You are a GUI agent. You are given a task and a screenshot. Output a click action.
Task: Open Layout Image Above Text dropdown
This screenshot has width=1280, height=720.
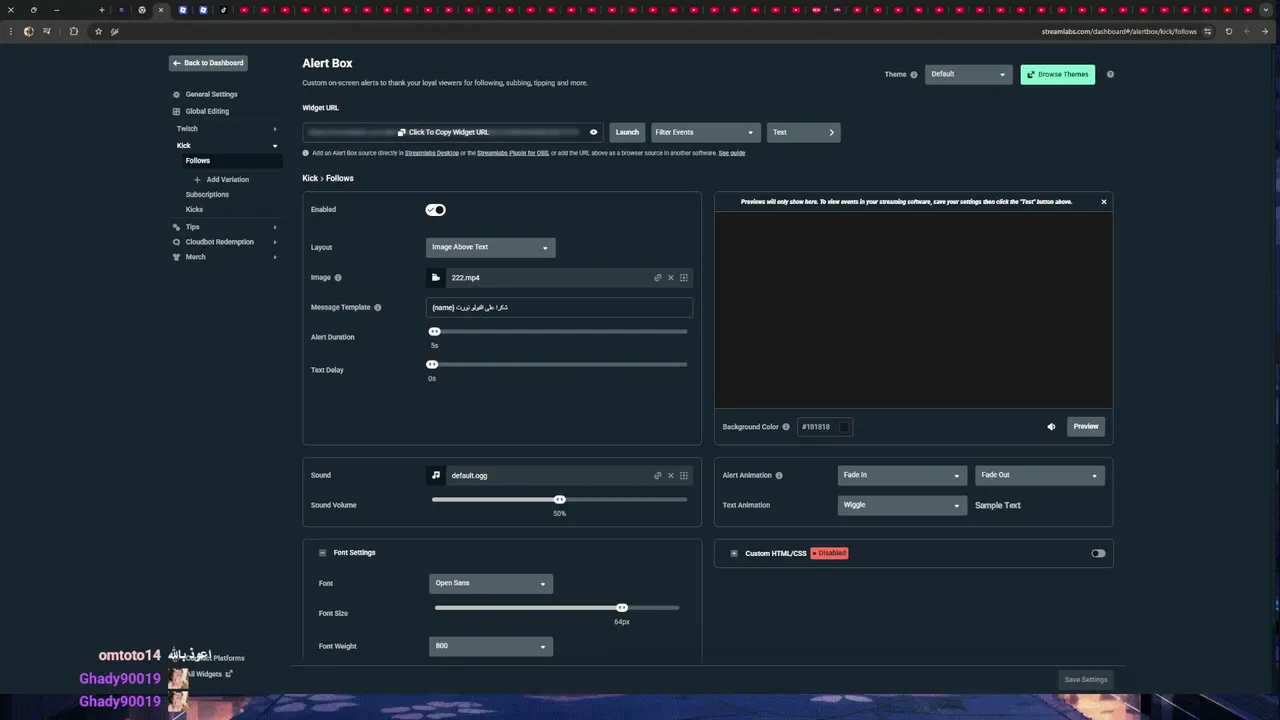point(491,247)
